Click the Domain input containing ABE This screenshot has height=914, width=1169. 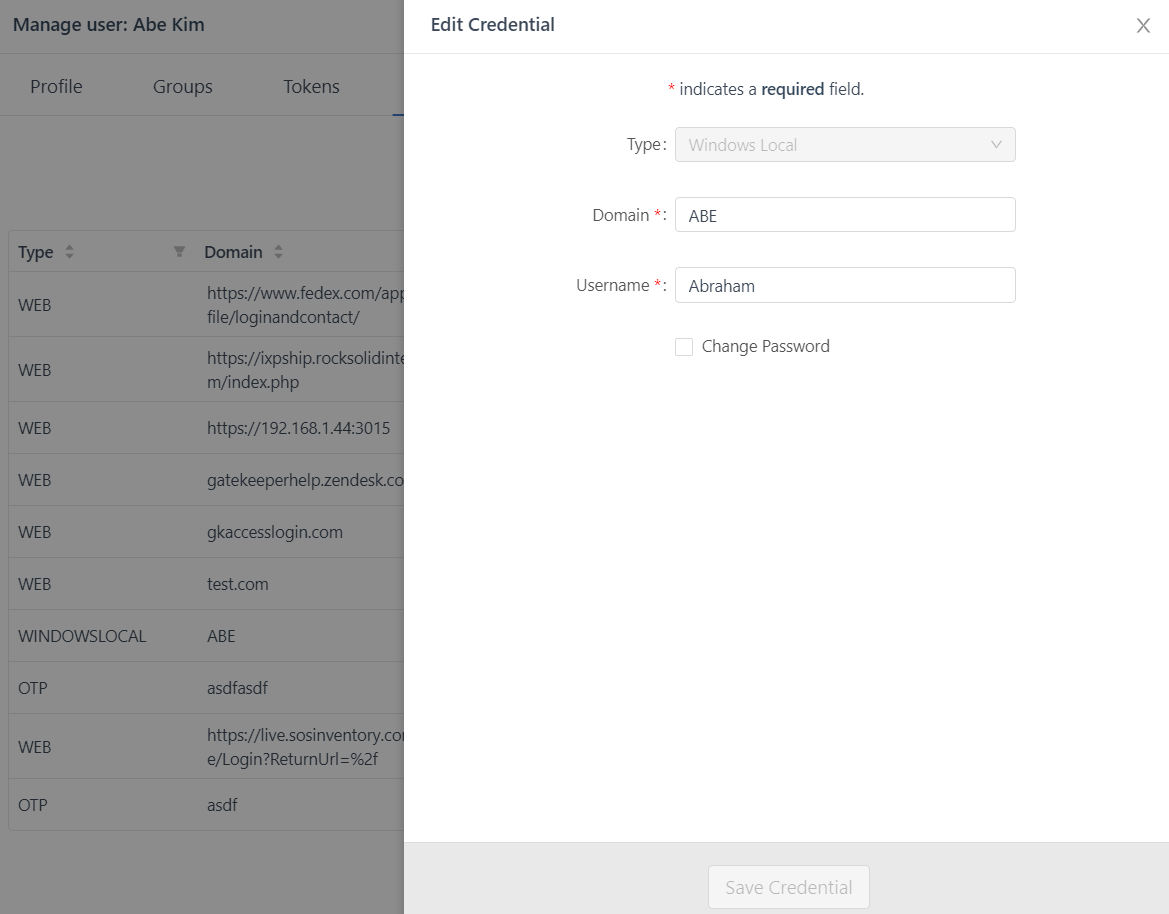tap(845, 214)
